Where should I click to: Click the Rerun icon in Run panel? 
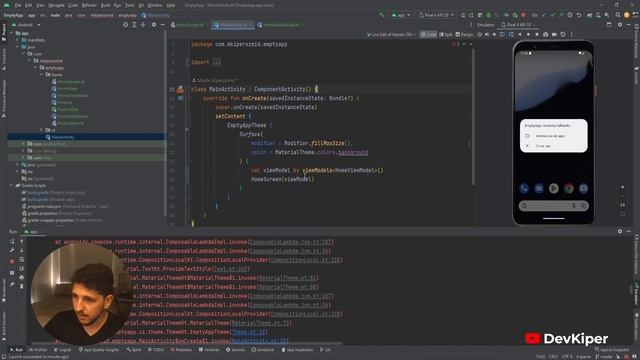(x=12, y=242)
